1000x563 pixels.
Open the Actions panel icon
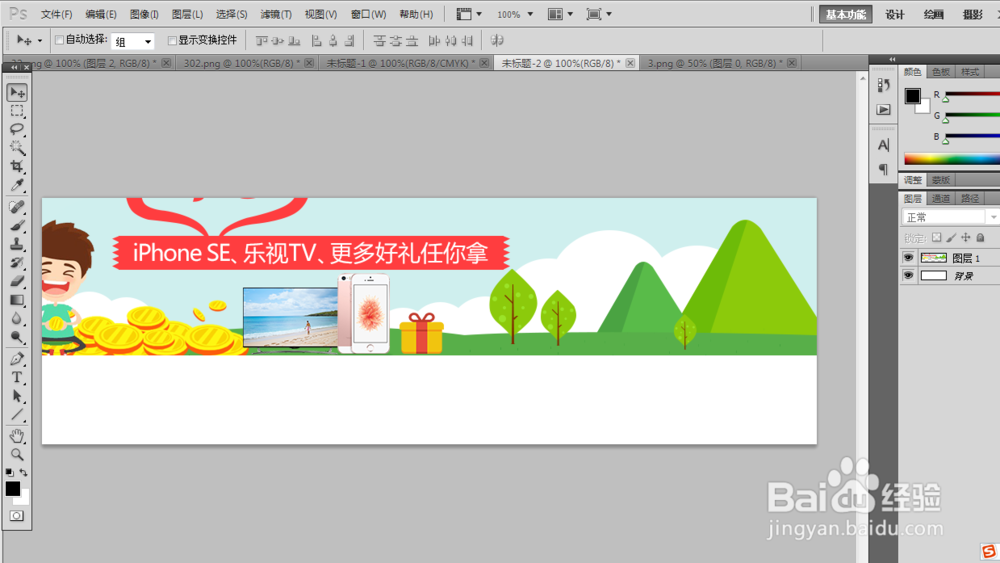[883, 110]
